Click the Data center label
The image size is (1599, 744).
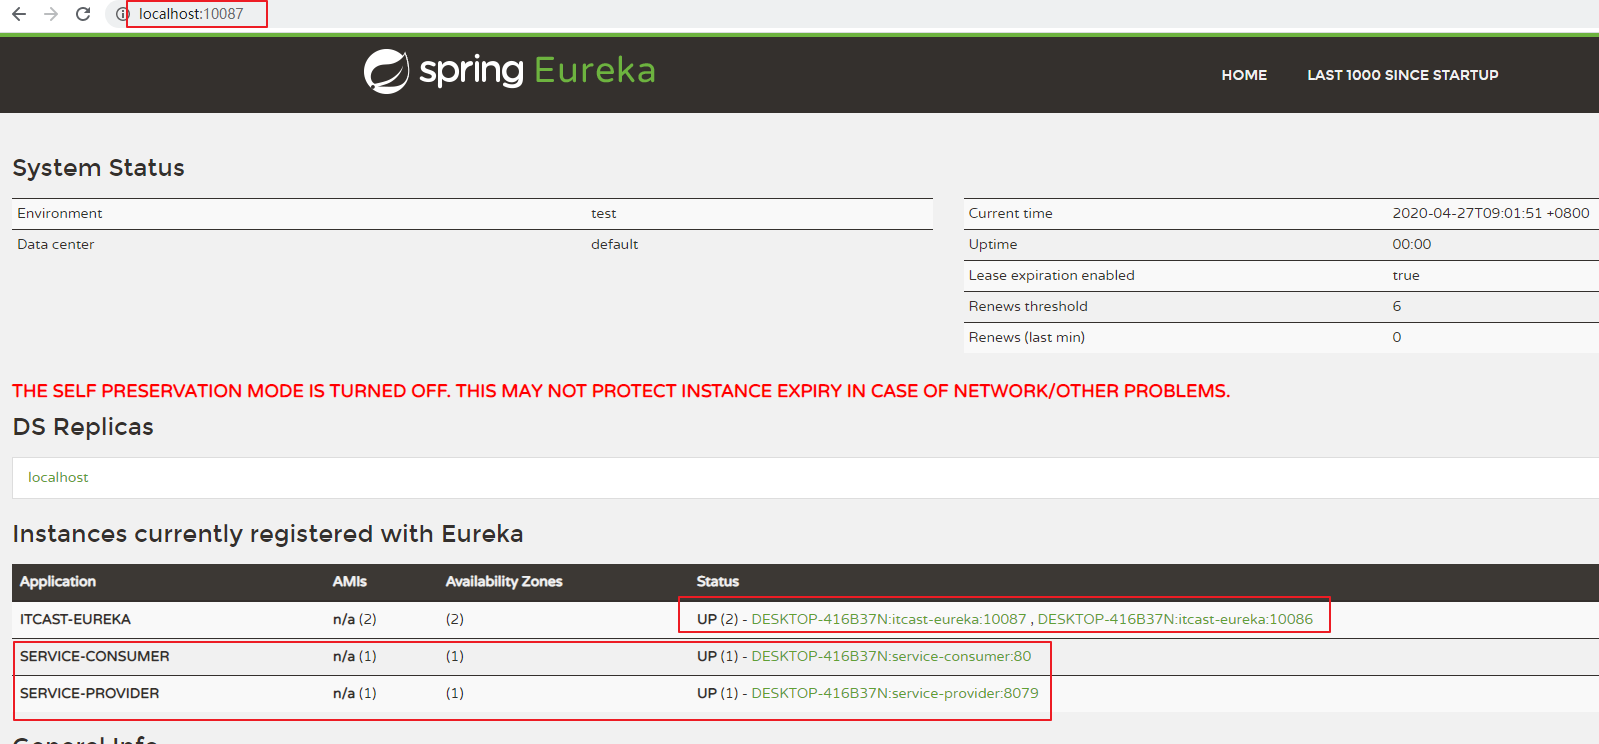click(x=56, y=245)
